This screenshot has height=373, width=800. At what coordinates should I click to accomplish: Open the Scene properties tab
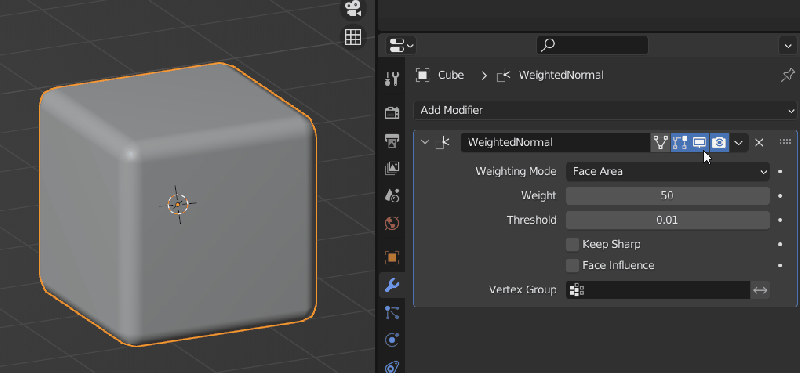[392, 195]
